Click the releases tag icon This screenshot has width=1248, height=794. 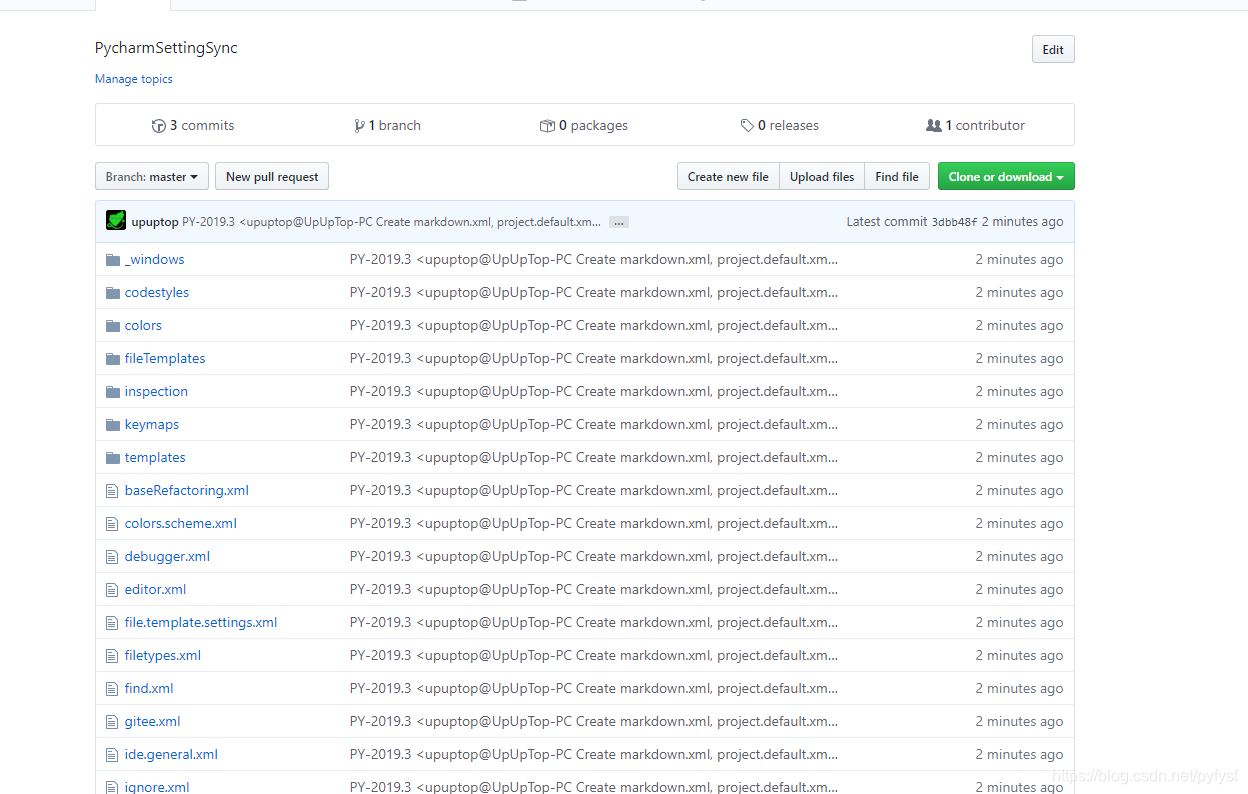point(747,126)
